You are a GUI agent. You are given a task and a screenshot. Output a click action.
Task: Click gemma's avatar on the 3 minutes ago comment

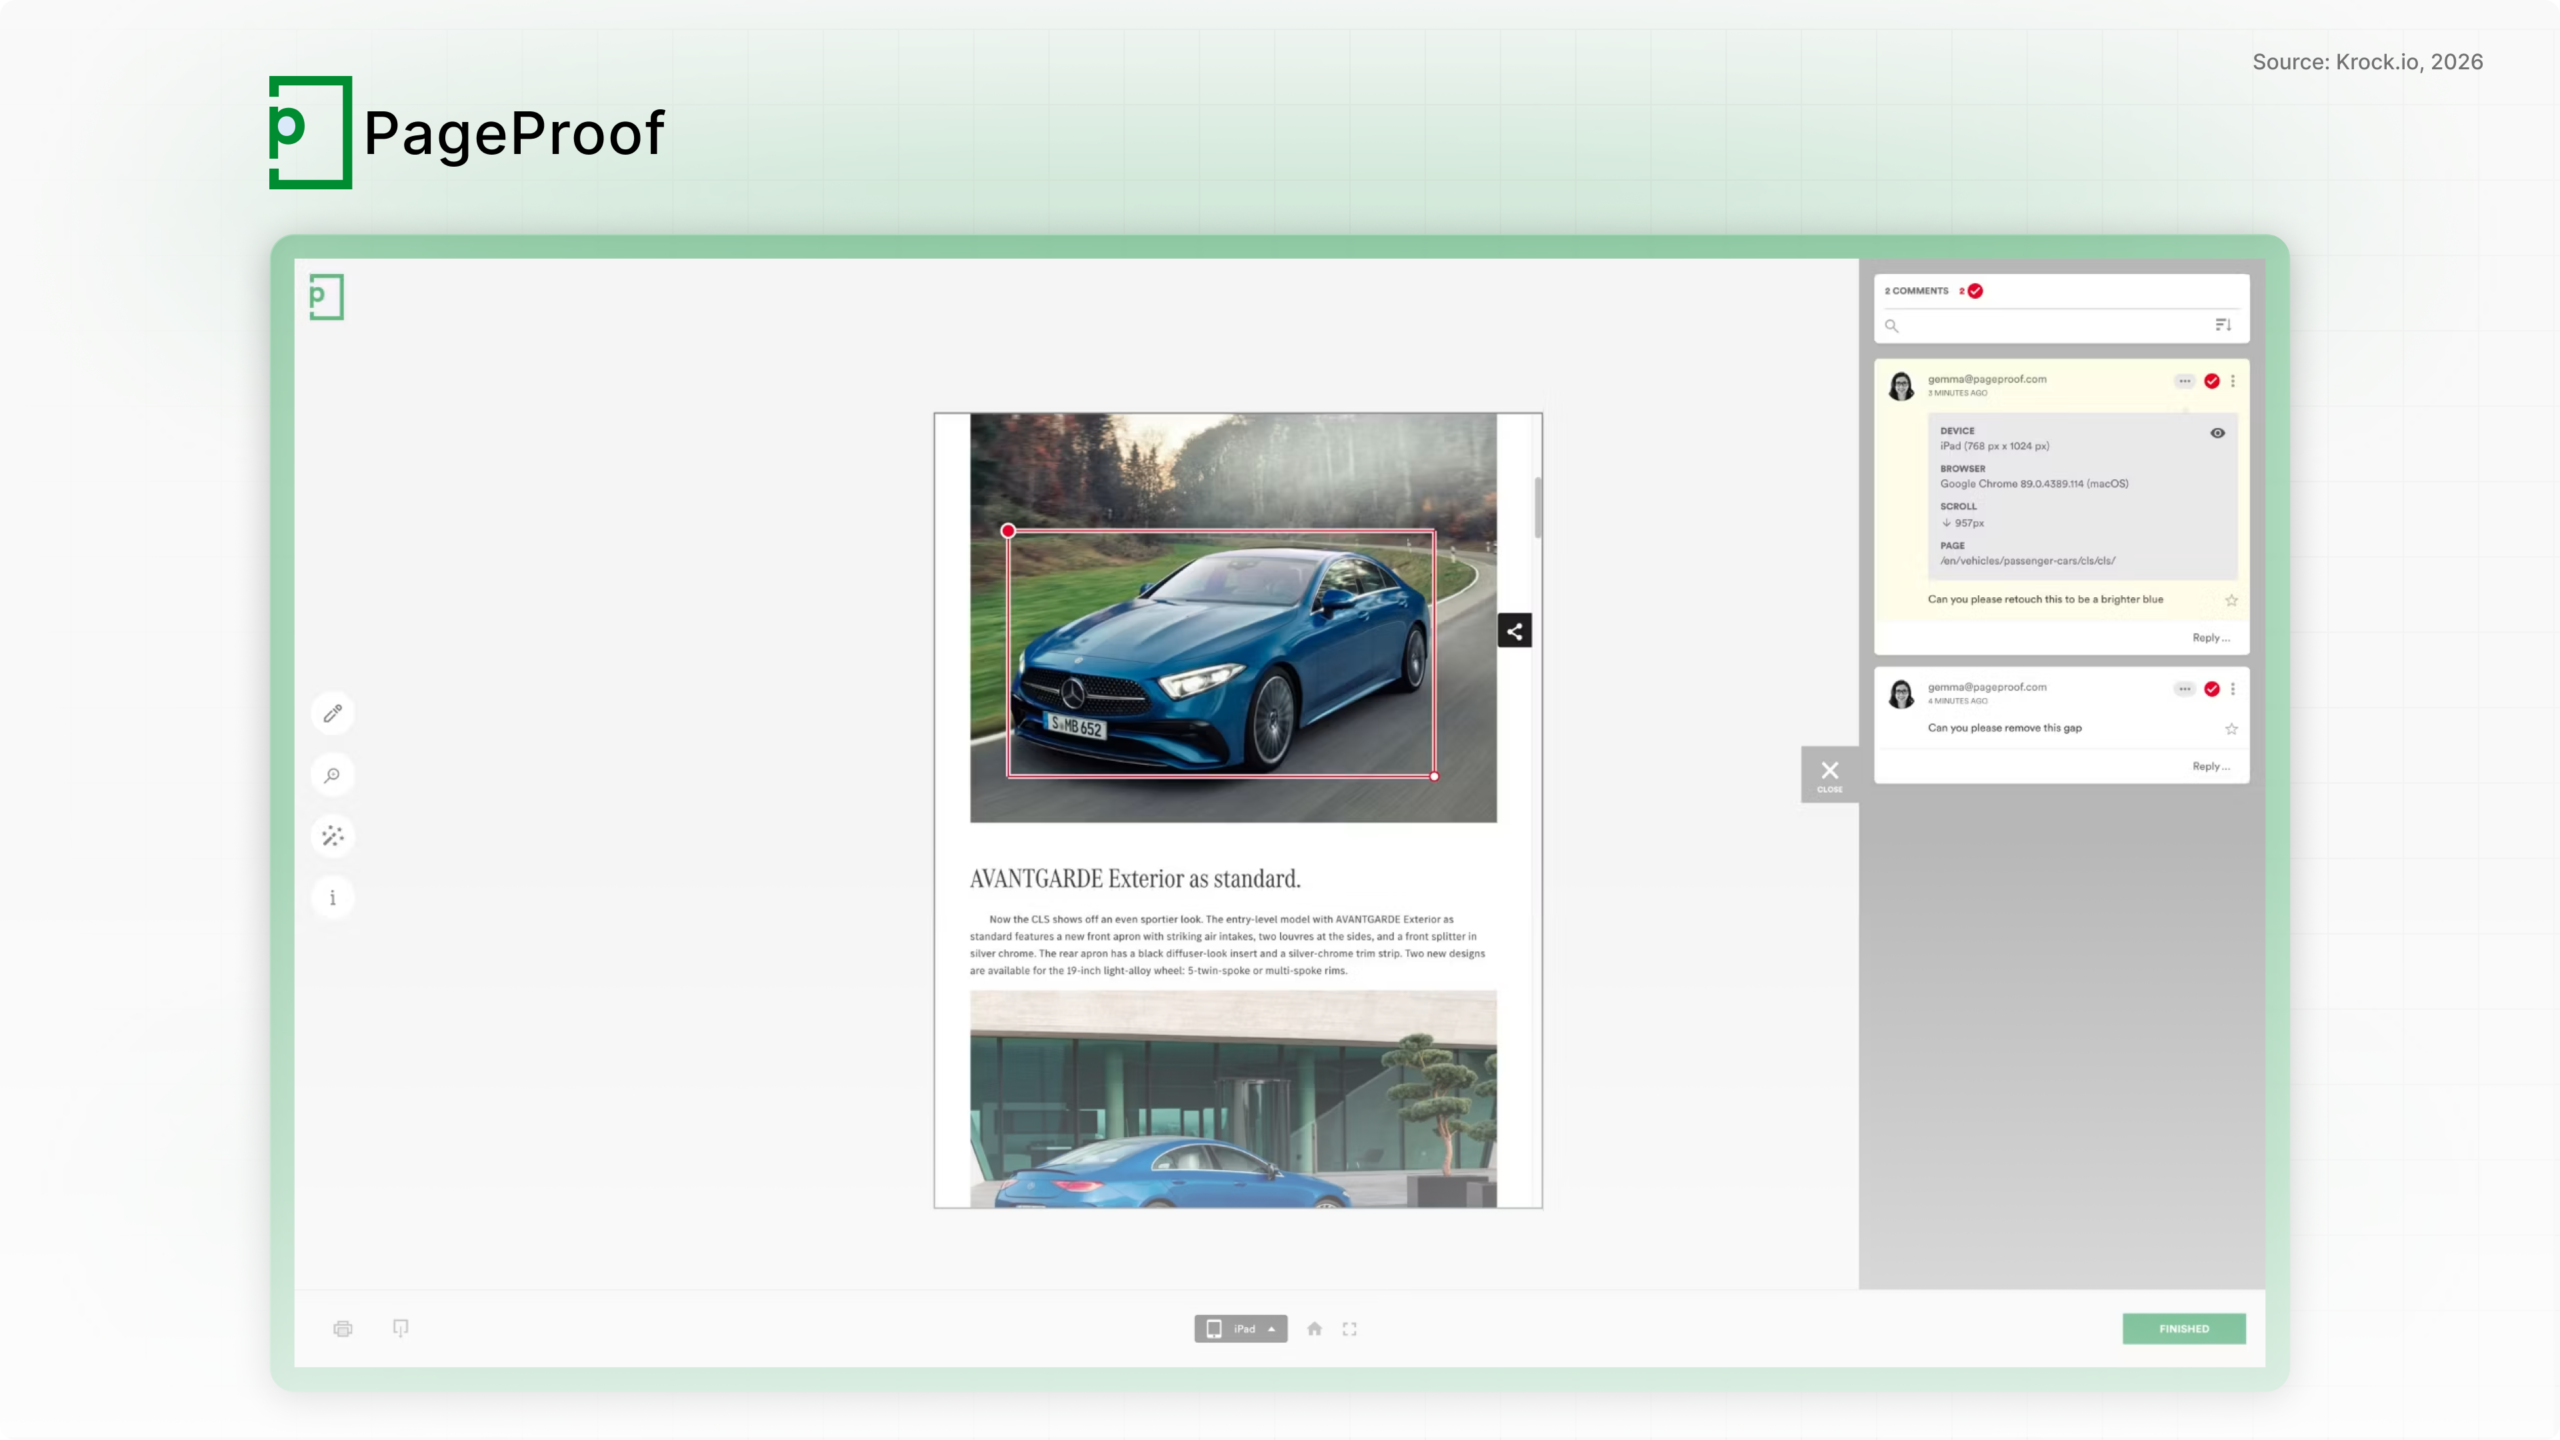click(1901, 386)
